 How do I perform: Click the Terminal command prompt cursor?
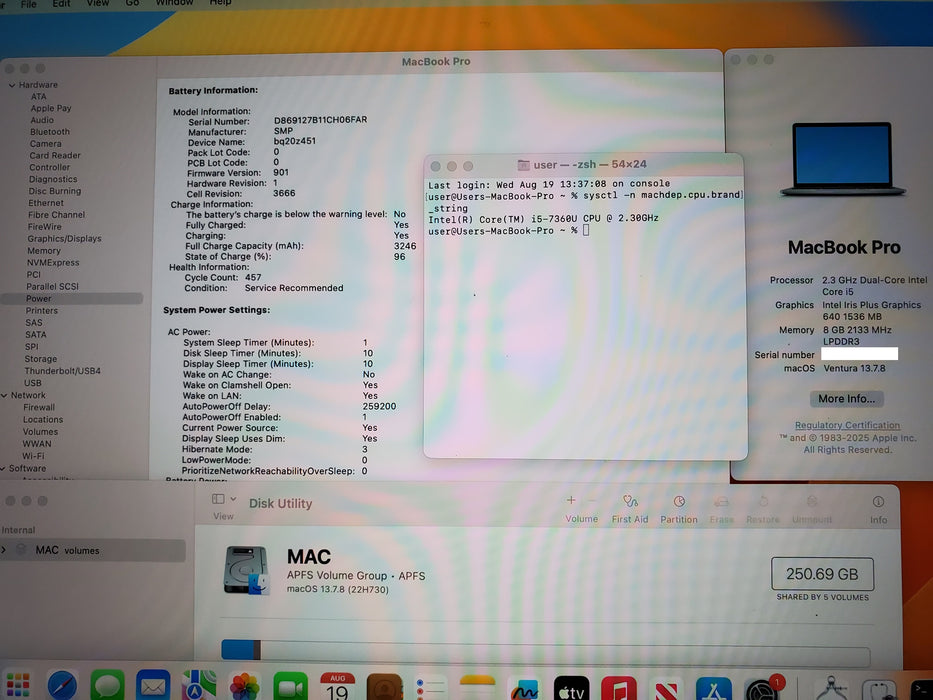click(x=586, y=230)
